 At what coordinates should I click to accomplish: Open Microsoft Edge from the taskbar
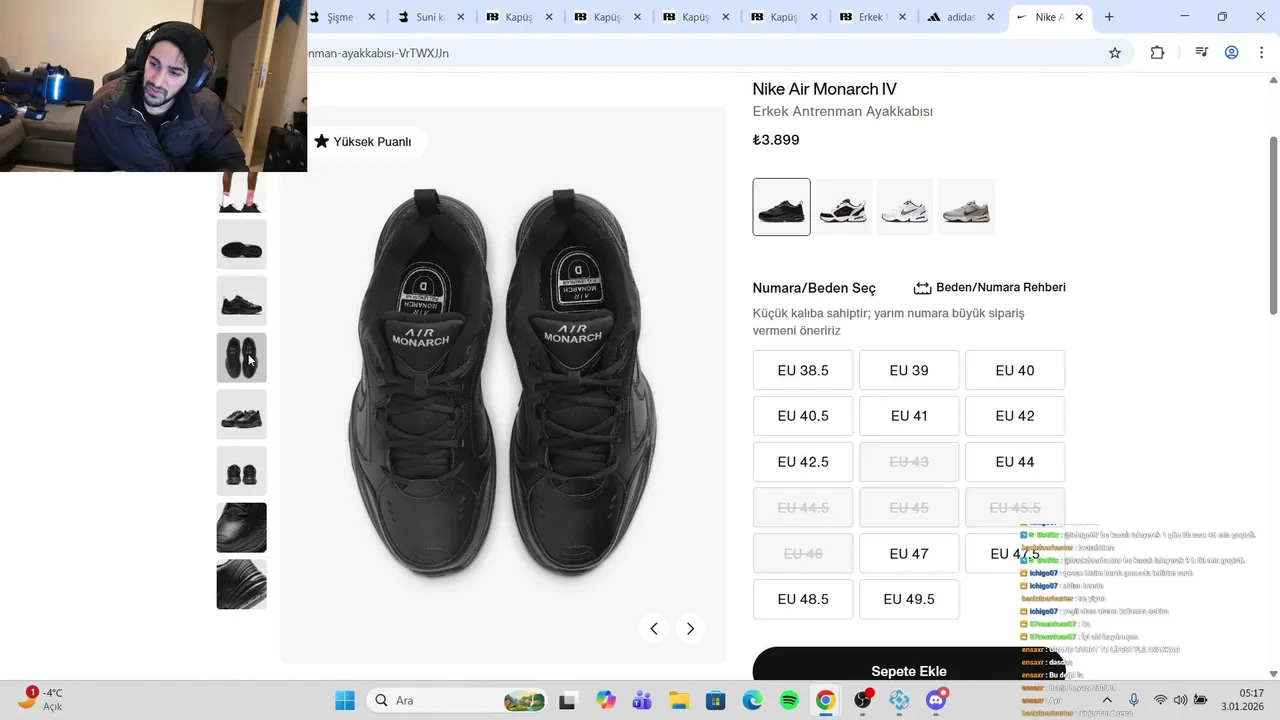tap(752, 700)
